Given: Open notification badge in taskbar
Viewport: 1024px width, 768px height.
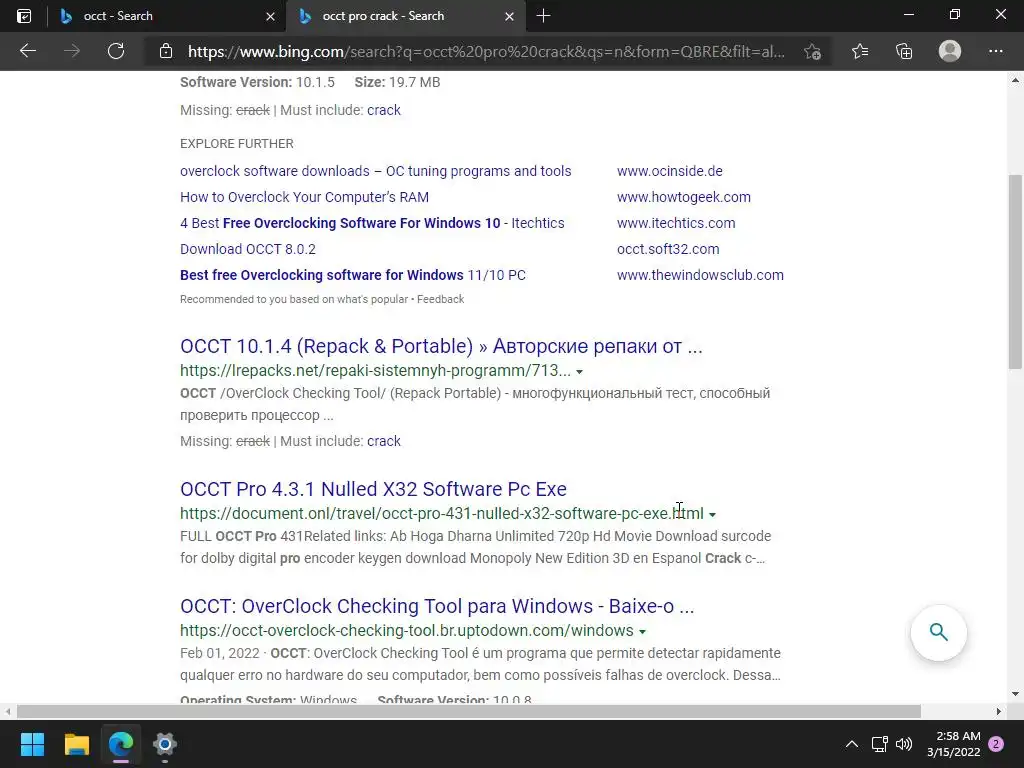Looking at the screenshot, I should click(996, 744).
